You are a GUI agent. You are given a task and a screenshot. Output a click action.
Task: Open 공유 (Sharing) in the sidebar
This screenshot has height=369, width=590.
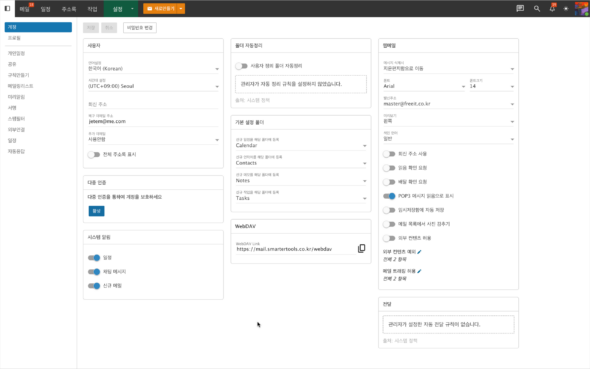tap(12, 64)
